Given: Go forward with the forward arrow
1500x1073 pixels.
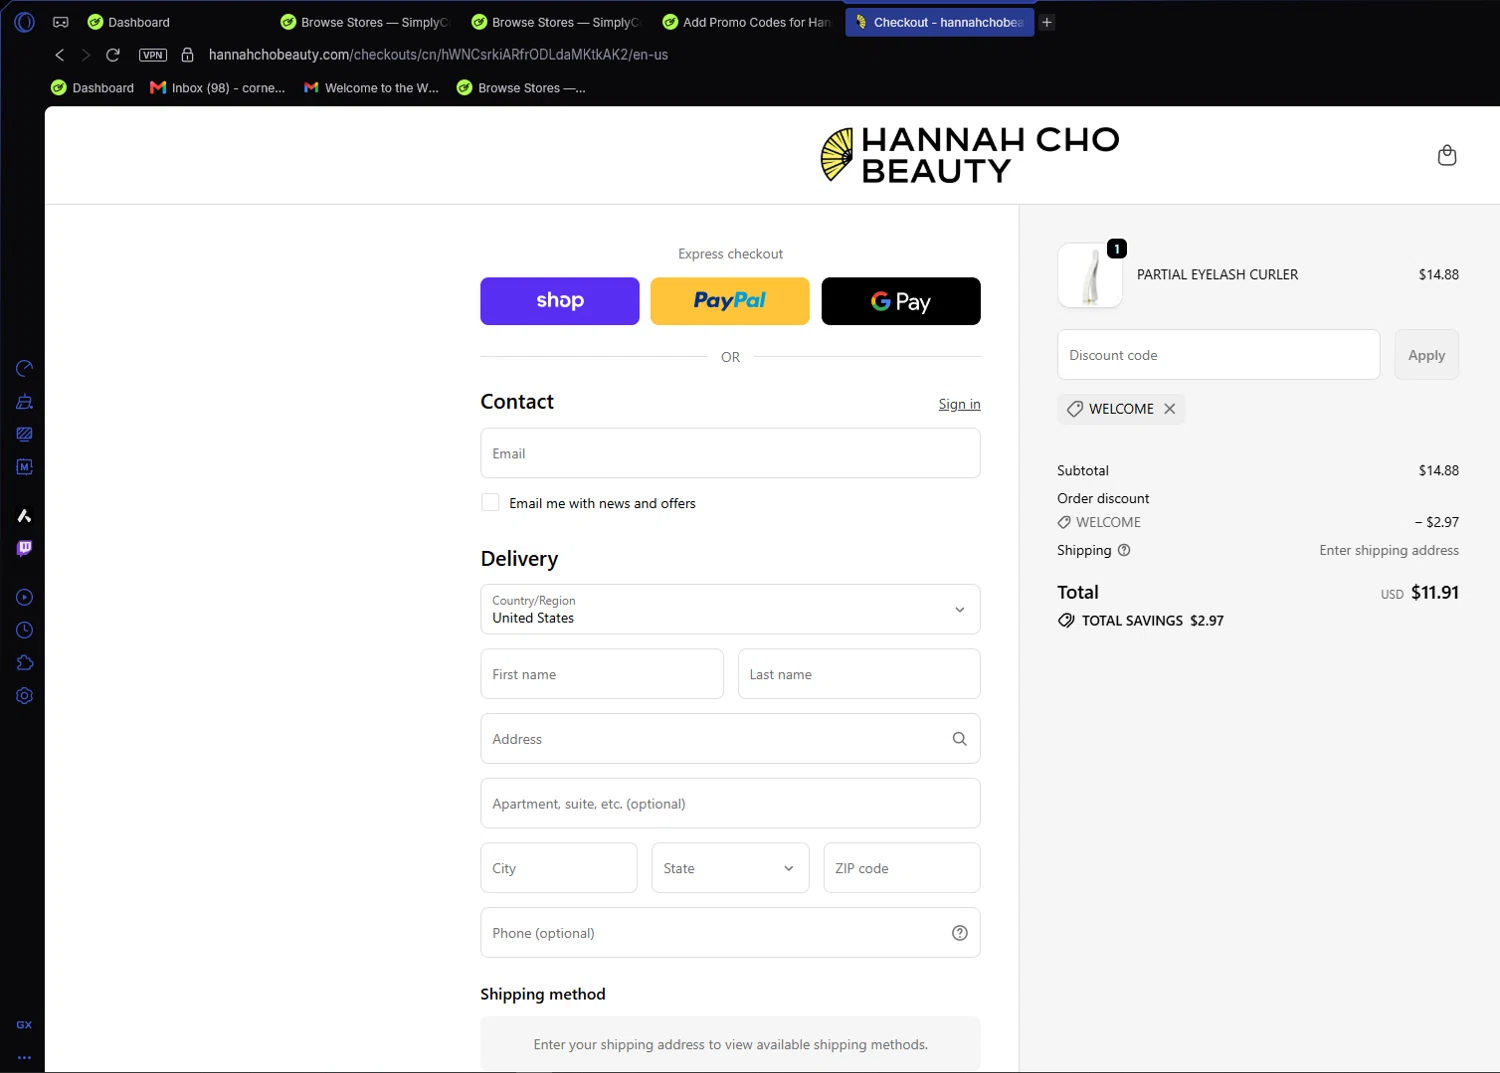Looking at the screenshot, I should [86, 55].
